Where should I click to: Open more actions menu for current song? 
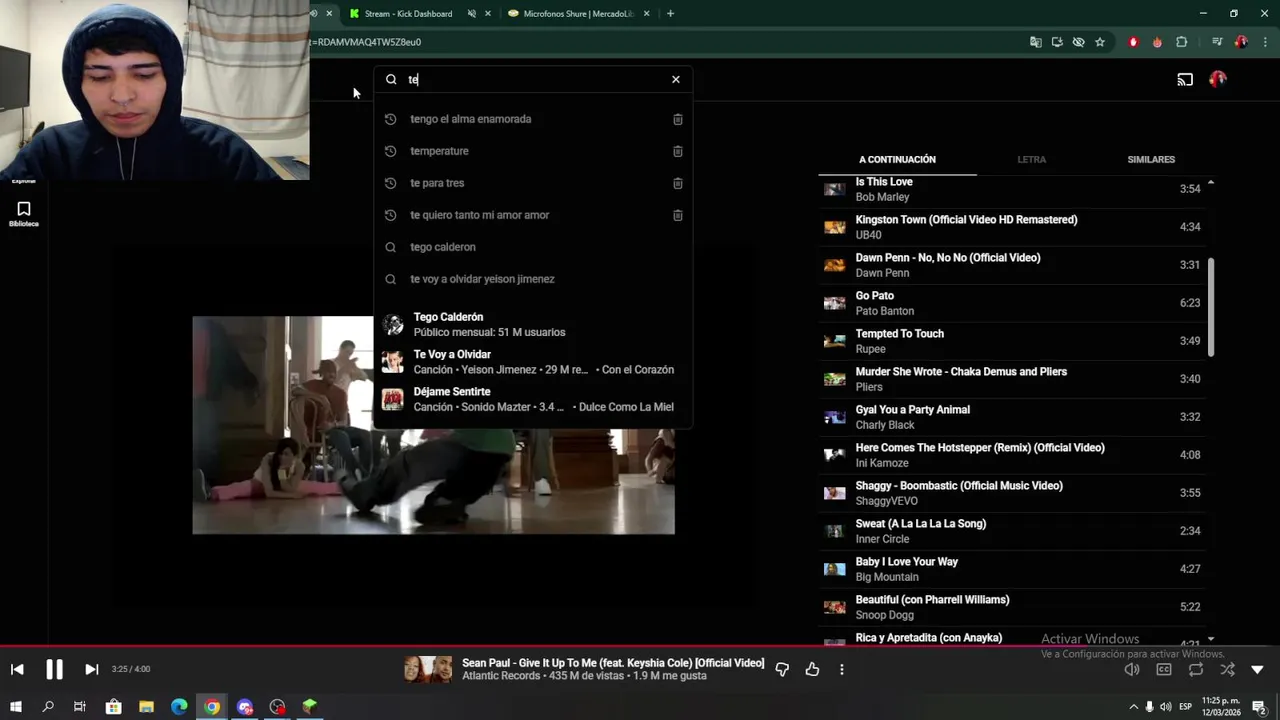[842, 669]
